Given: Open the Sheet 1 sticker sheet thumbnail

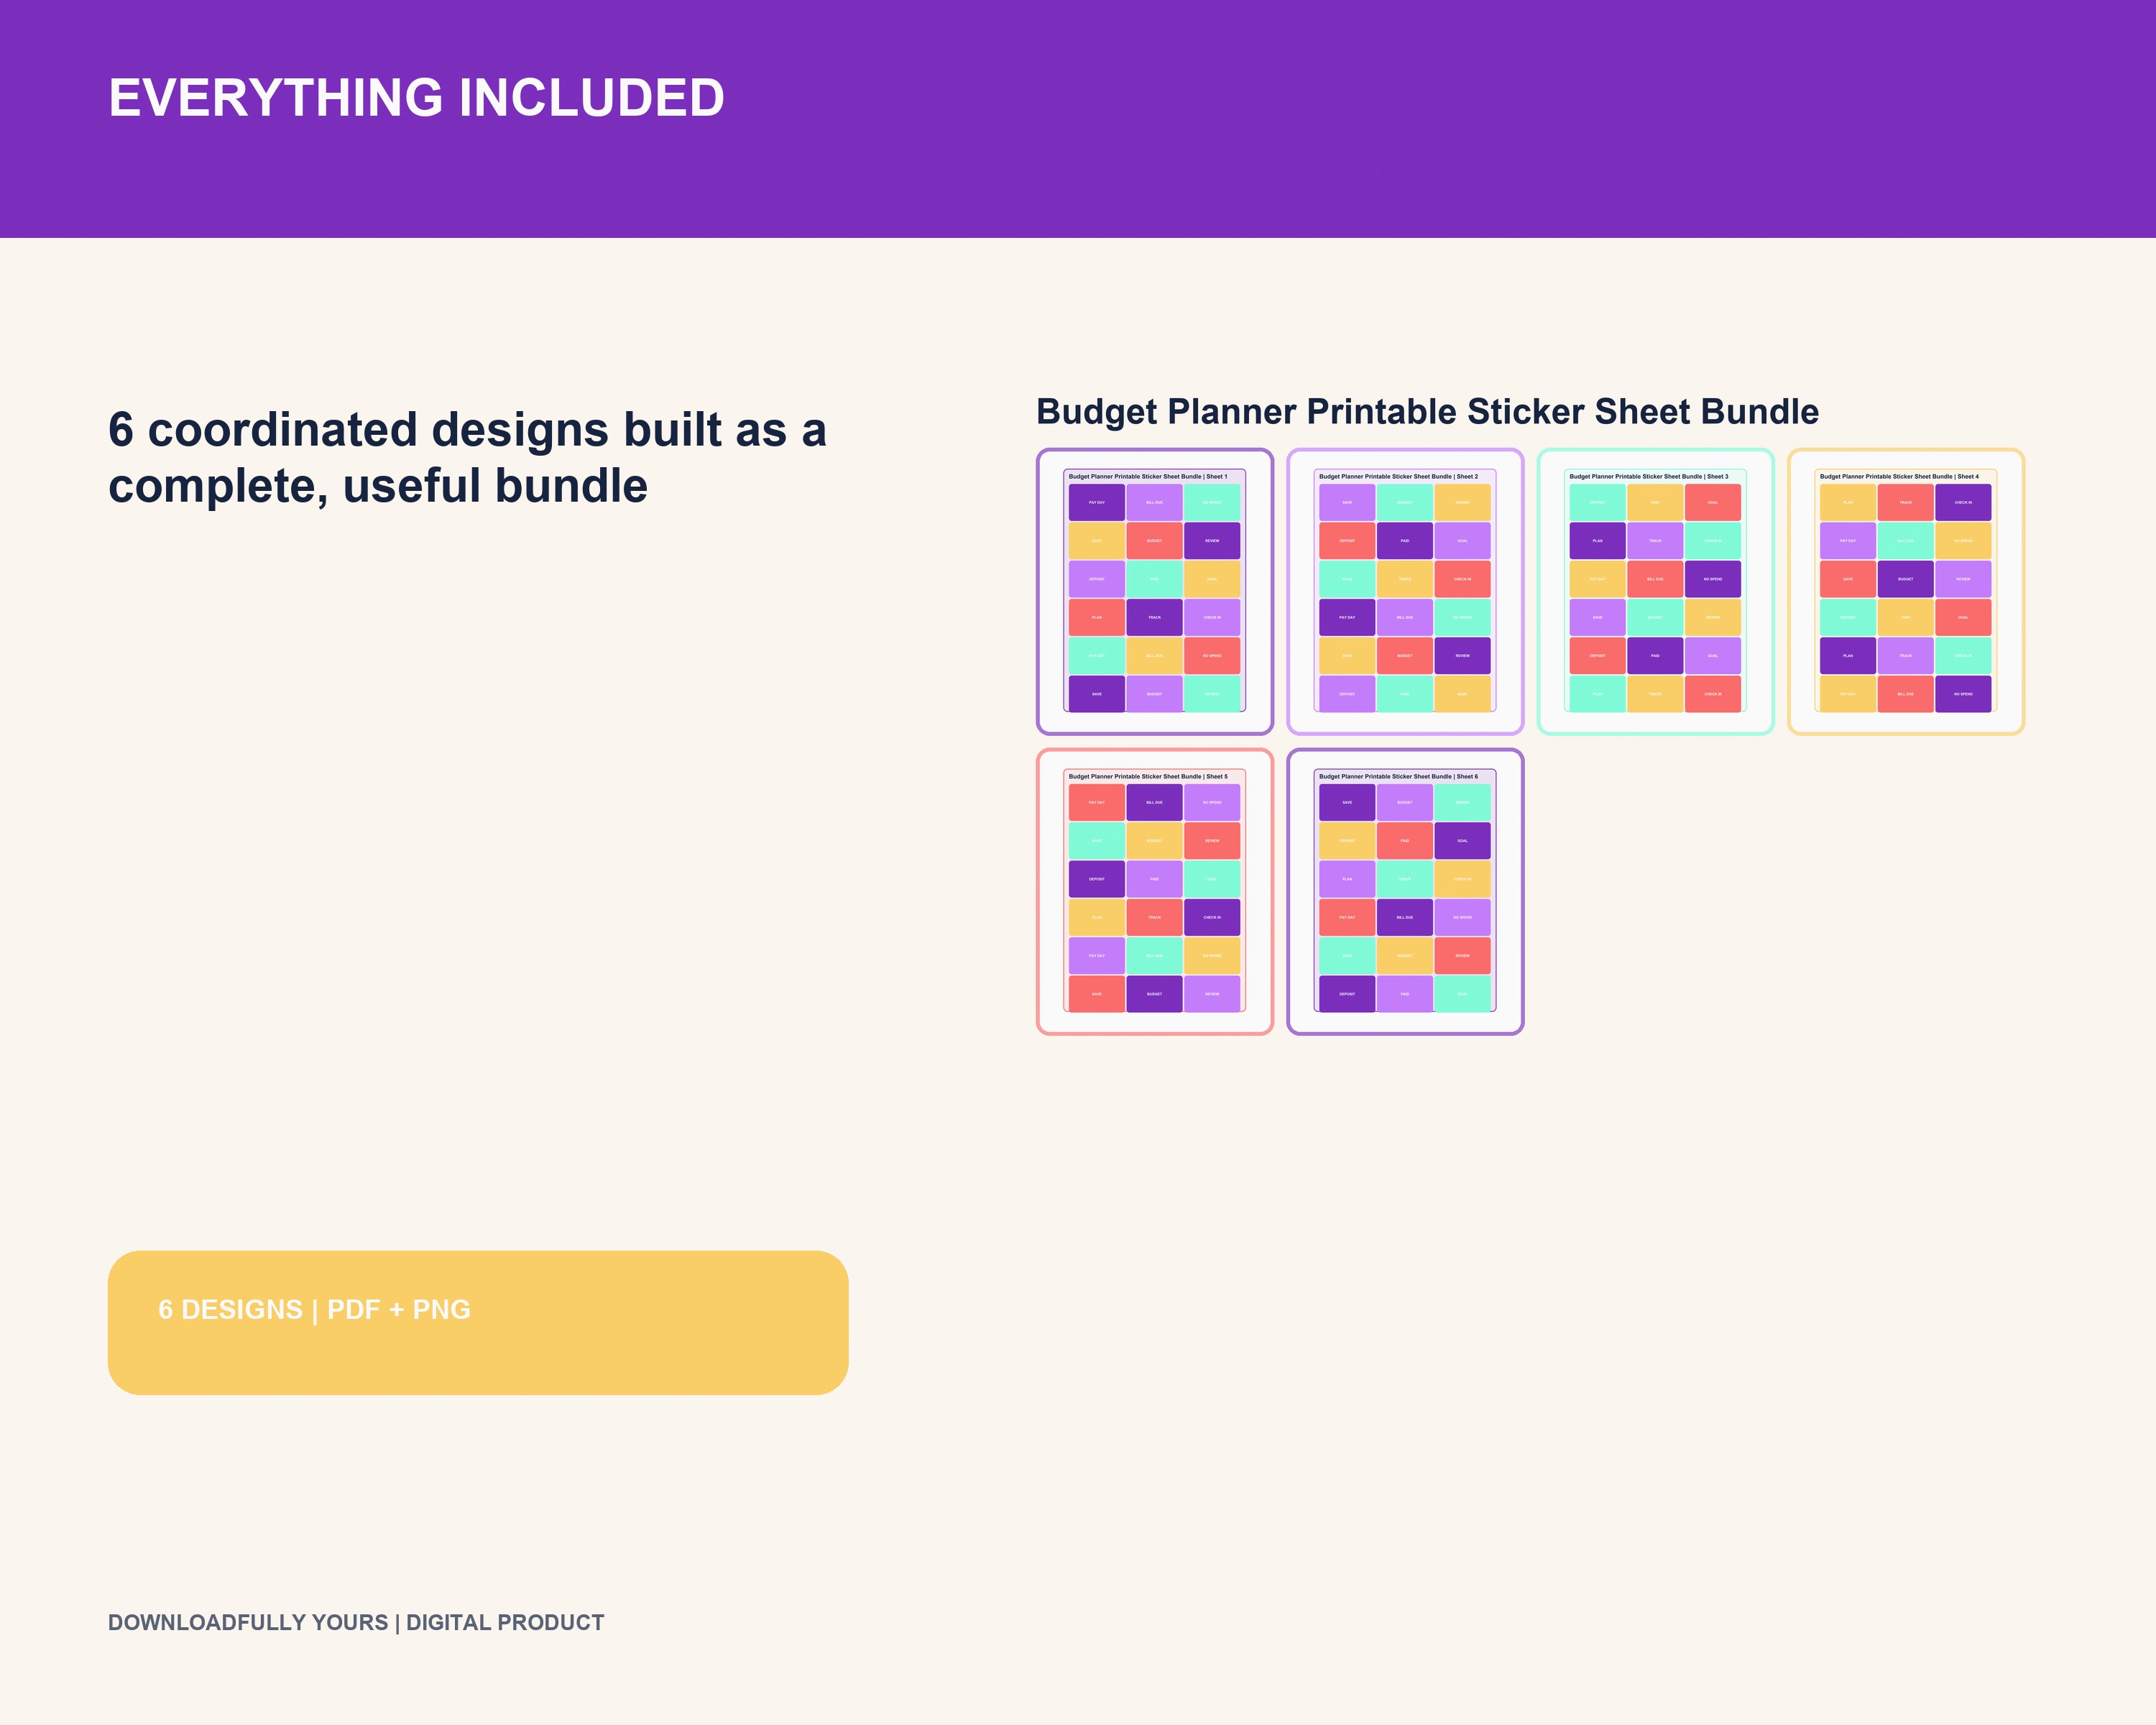Looking at the screenshot, I should point(1155,591).
